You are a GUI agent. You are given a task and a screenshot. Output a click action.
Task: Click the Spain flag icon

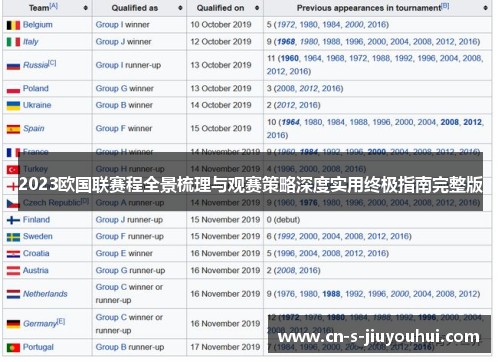click(x=13, y=129)
